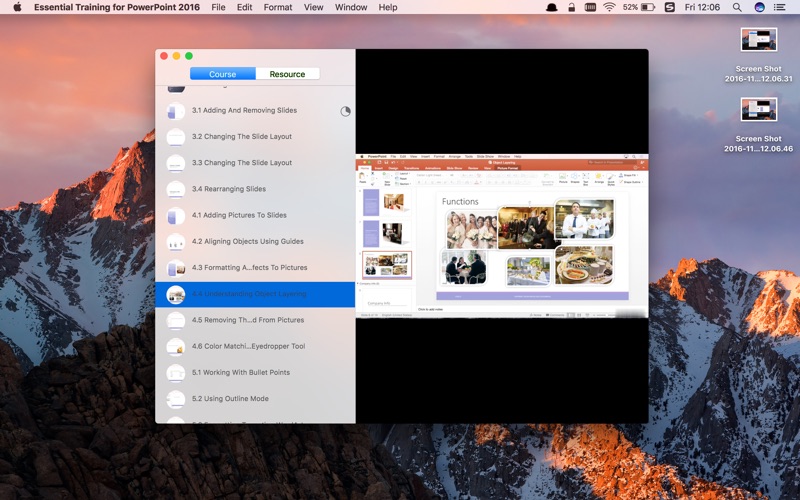Viewport: 800px width, 500px height.
Task: Click thumbnail of lesson 3.2 Changing The Slide Layout
Action: pyautogui.click(x=176, y=137)
